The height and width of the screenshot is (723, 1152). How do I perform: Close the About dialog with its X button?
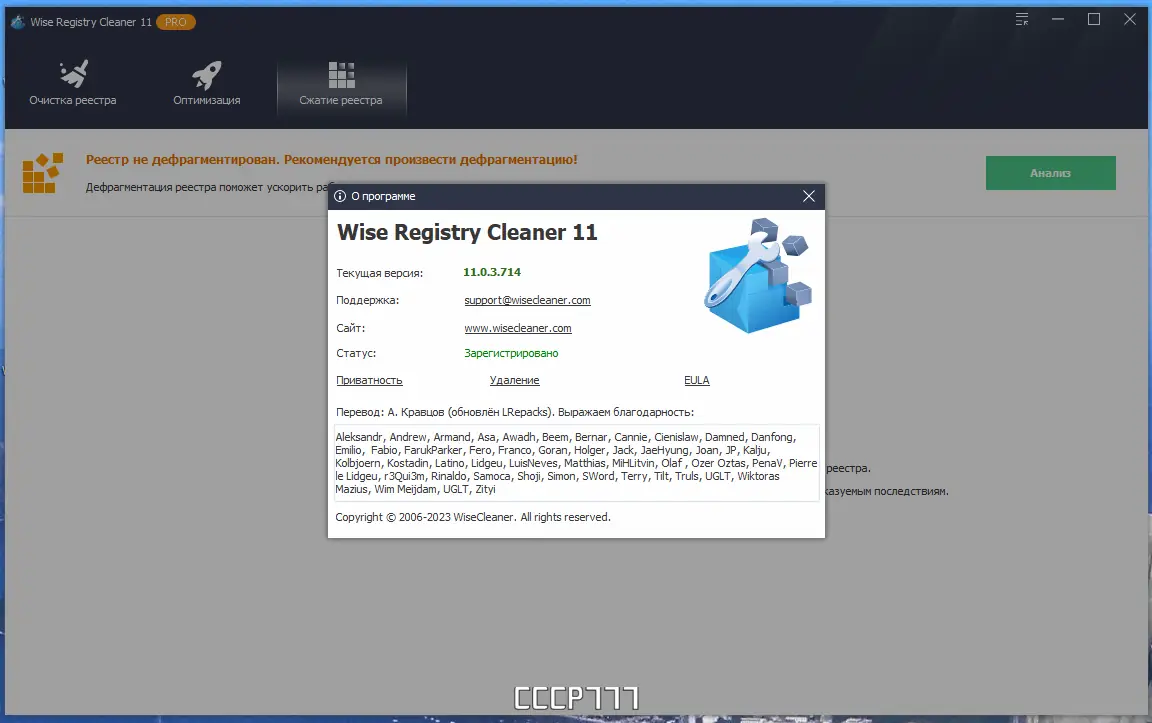click(x=809, y=196)
